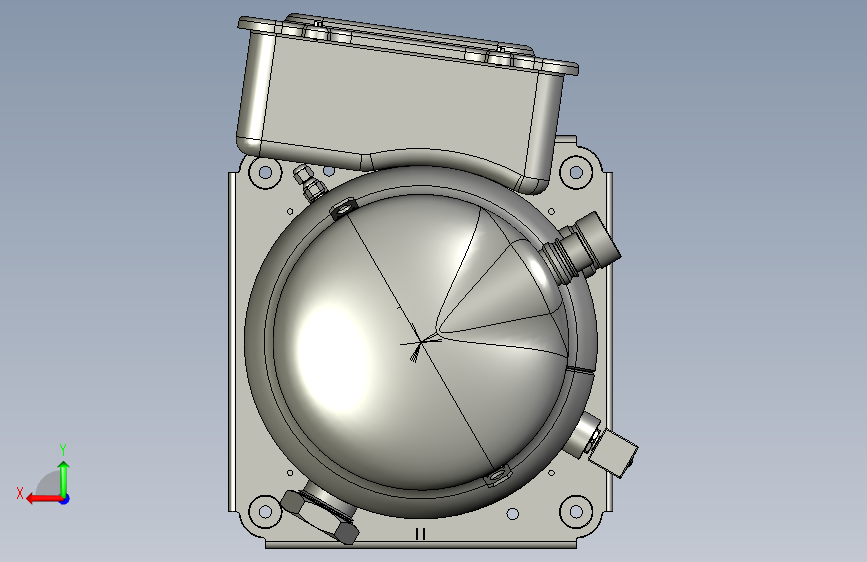Click the "Y" label of the triad
Viewport: 867px width, 562px height.
coord(63,450)
